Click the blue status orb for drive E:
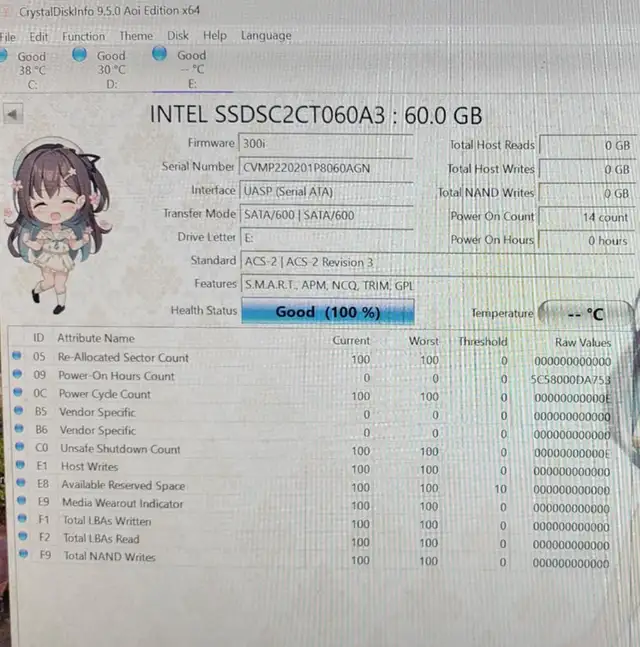 (x=159, y=53)
